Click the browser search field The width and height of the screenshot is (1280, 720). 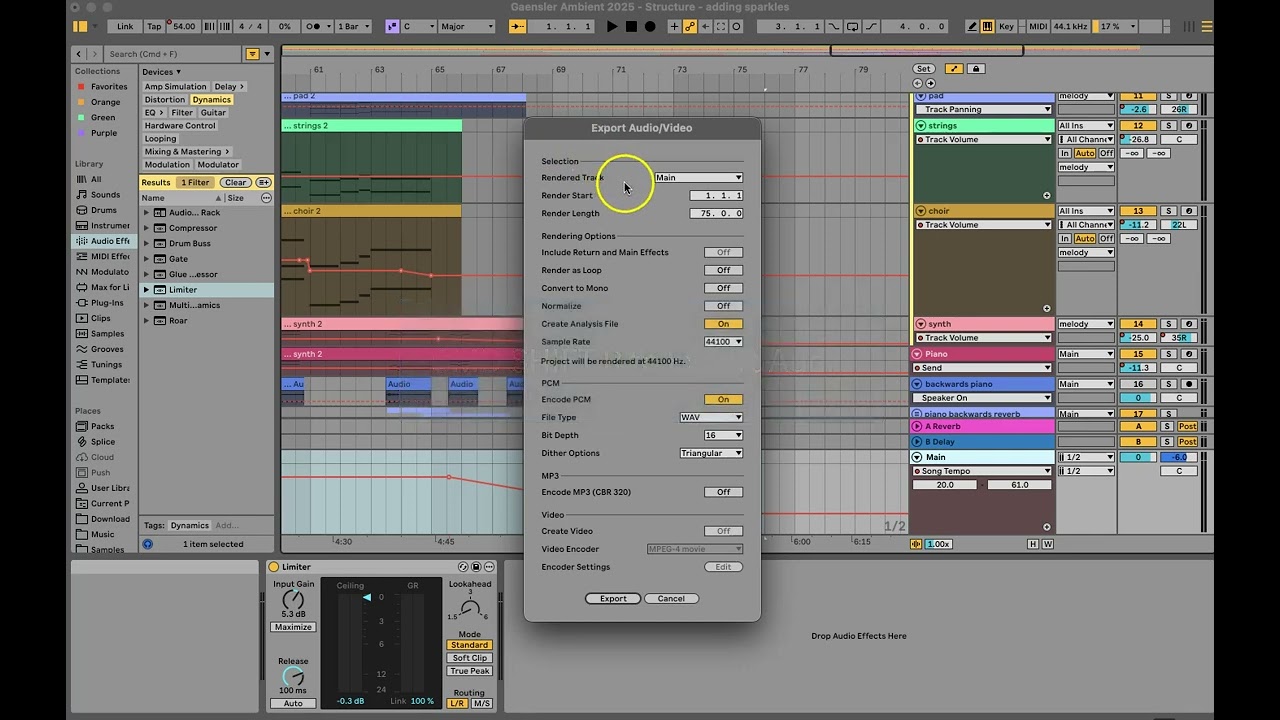tap(173, 54)
